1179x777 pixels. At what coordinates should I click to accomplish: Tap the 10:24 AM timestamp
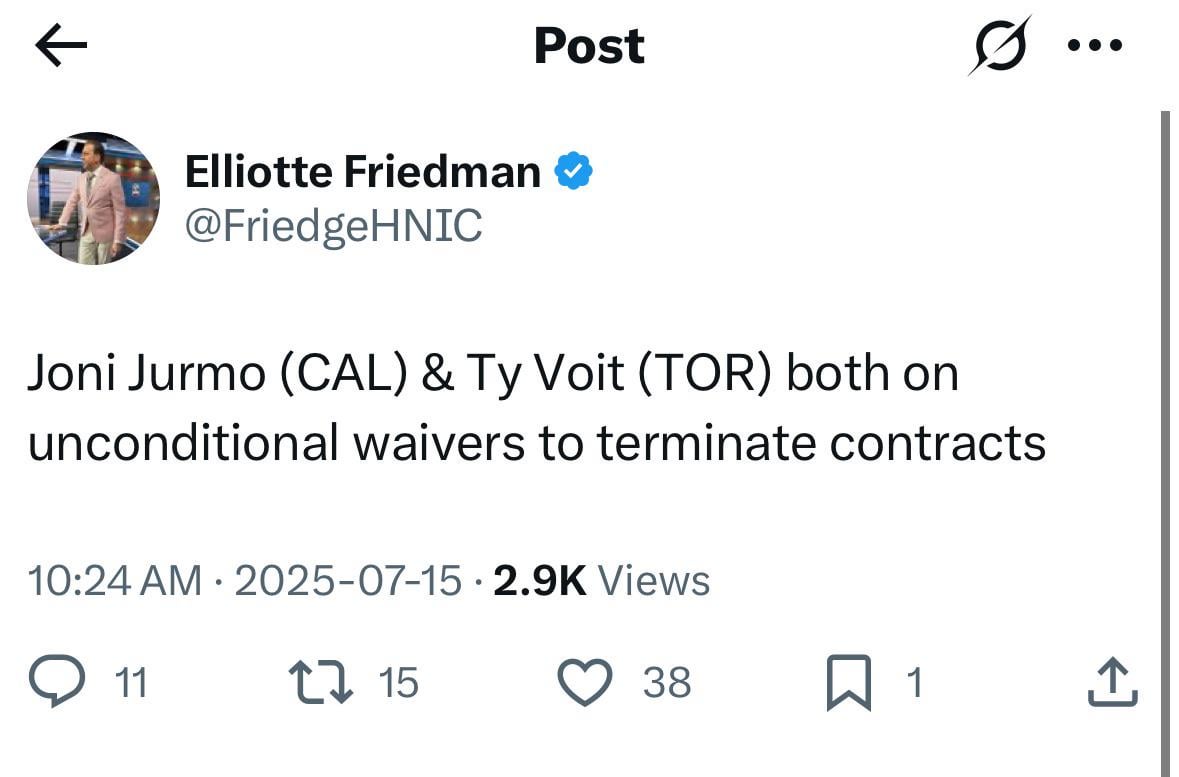pyautogui.click(x=114, y=580)
